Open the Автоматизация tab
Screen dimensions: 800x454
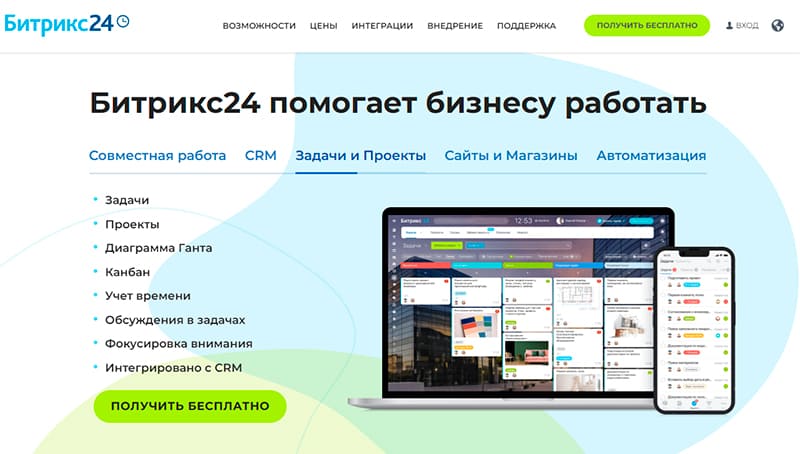(x=651, y=156)
